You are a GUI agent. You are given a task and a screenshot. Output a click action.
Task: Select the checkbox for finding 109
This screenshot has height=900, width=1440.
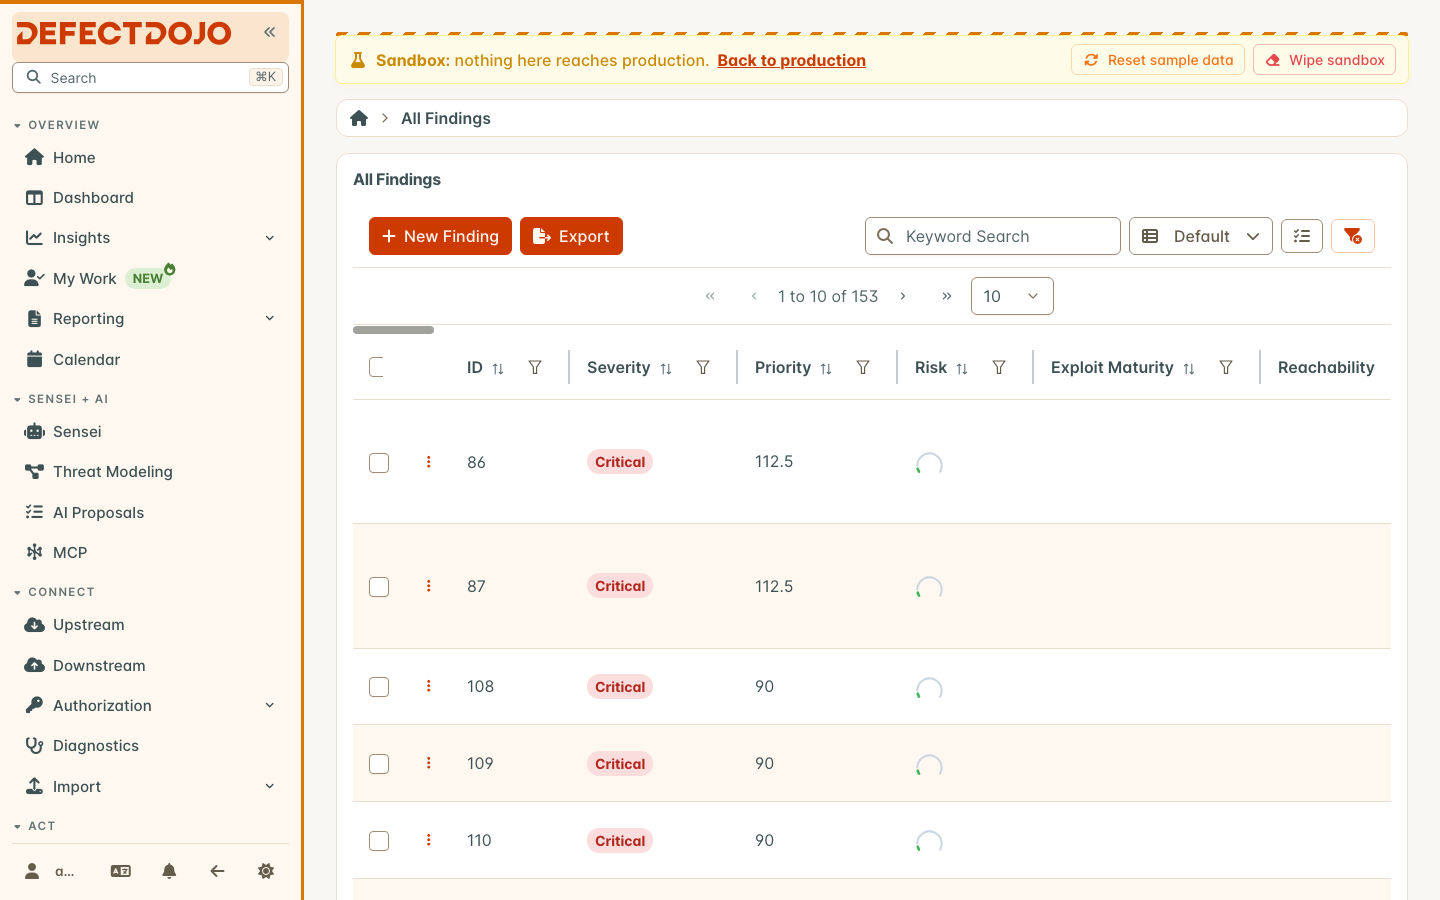point(379,764)
